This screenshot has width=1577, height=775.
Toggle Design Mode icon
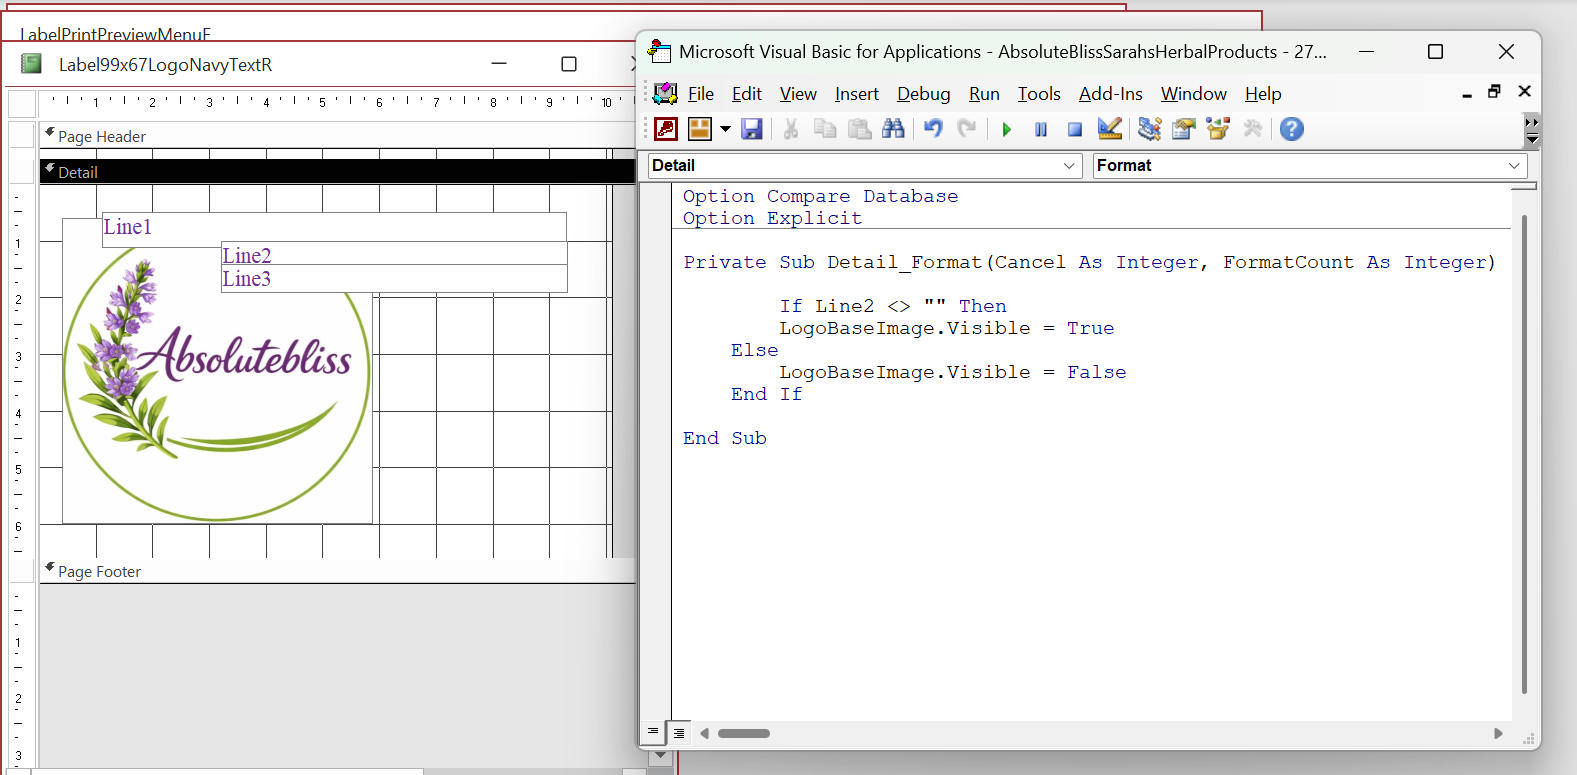pyautogui.click(x=1110, y=129)
